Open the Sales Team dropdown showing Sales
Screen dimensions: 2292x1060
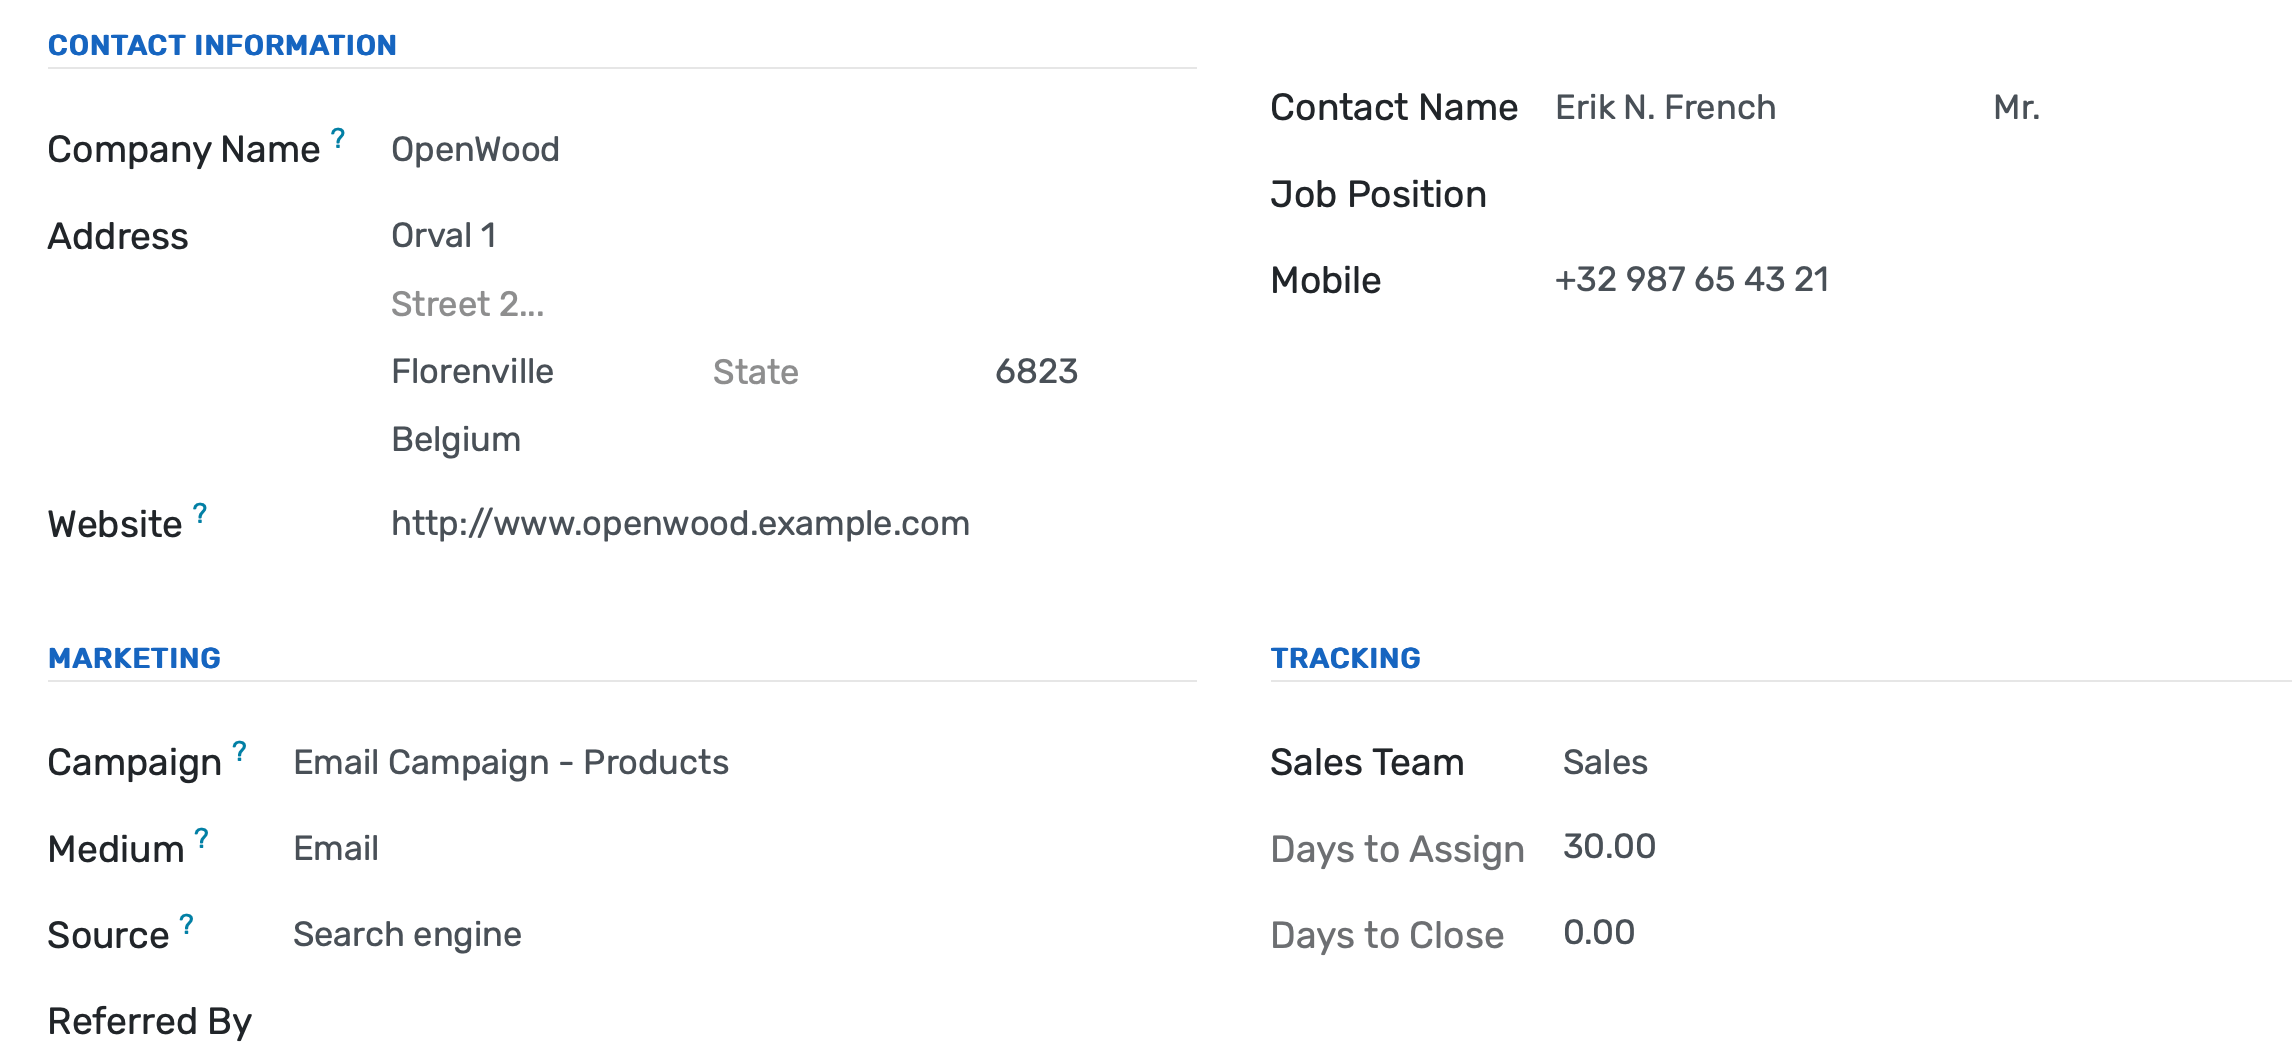click(1605, 762)
